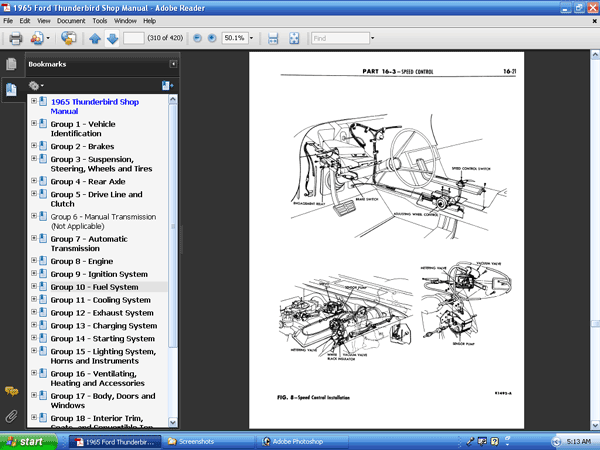Expand the Group 3 - Suspension bookmark
Viewport: 600px width, 450px height.
coord(34,158)
